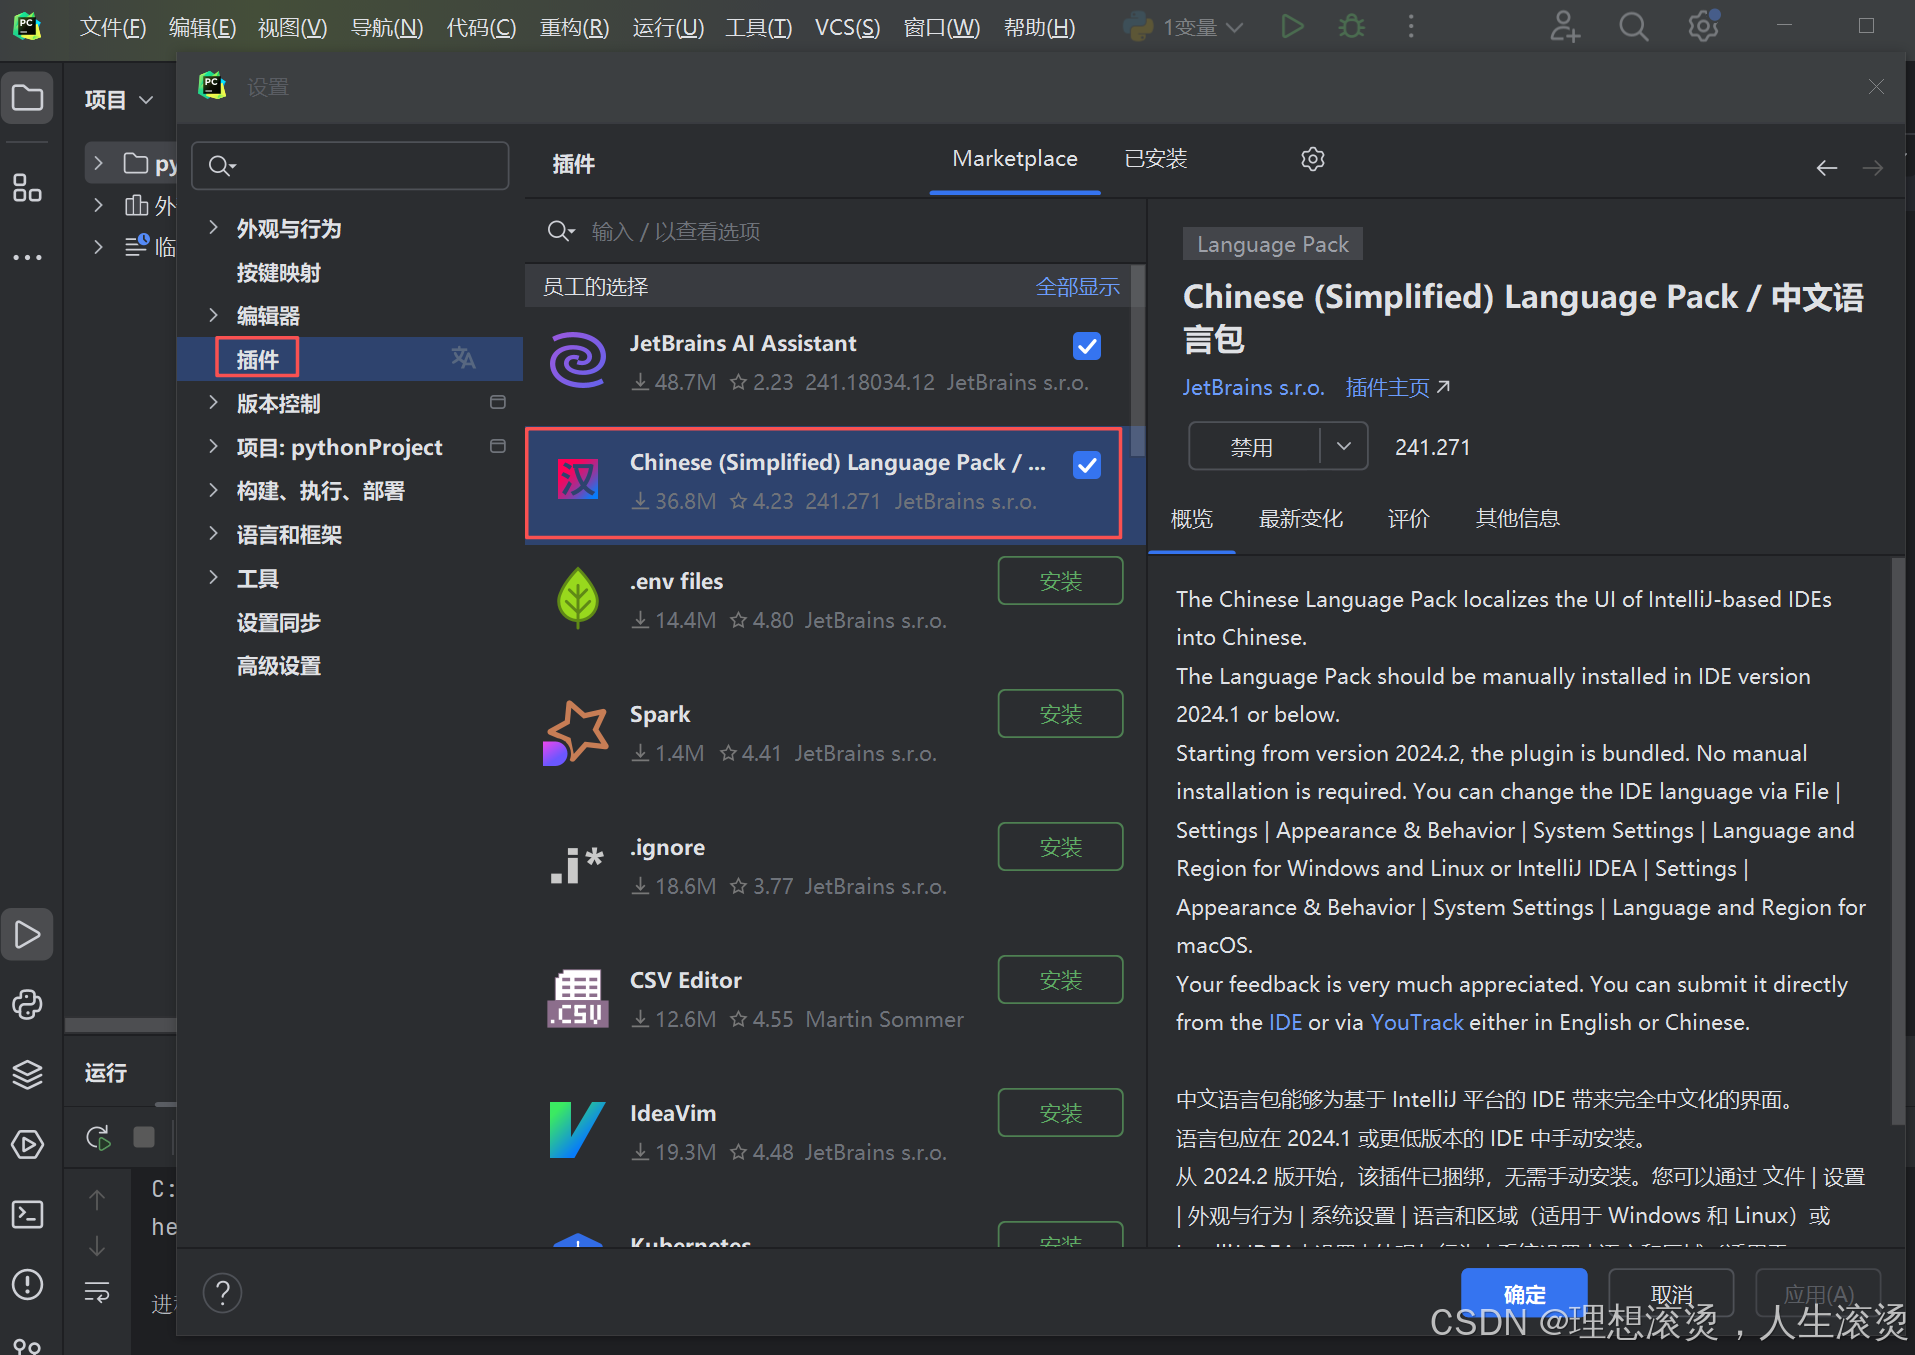Image resolution: width=1915 pixels, height=1355 pixels.
Task: Open the 评价 tab
Action: (x=1408, y=519)
